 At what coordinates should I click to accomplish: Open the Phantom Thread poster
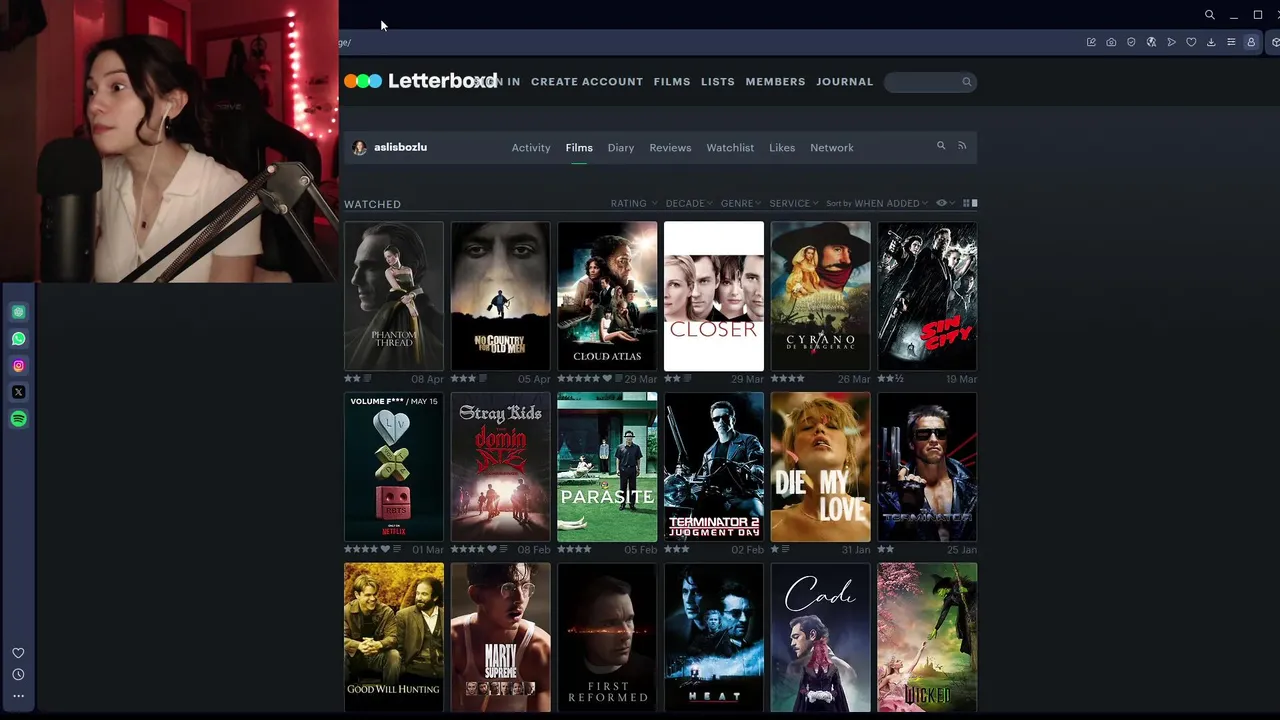pyautogui.click(x=394, y=296)
